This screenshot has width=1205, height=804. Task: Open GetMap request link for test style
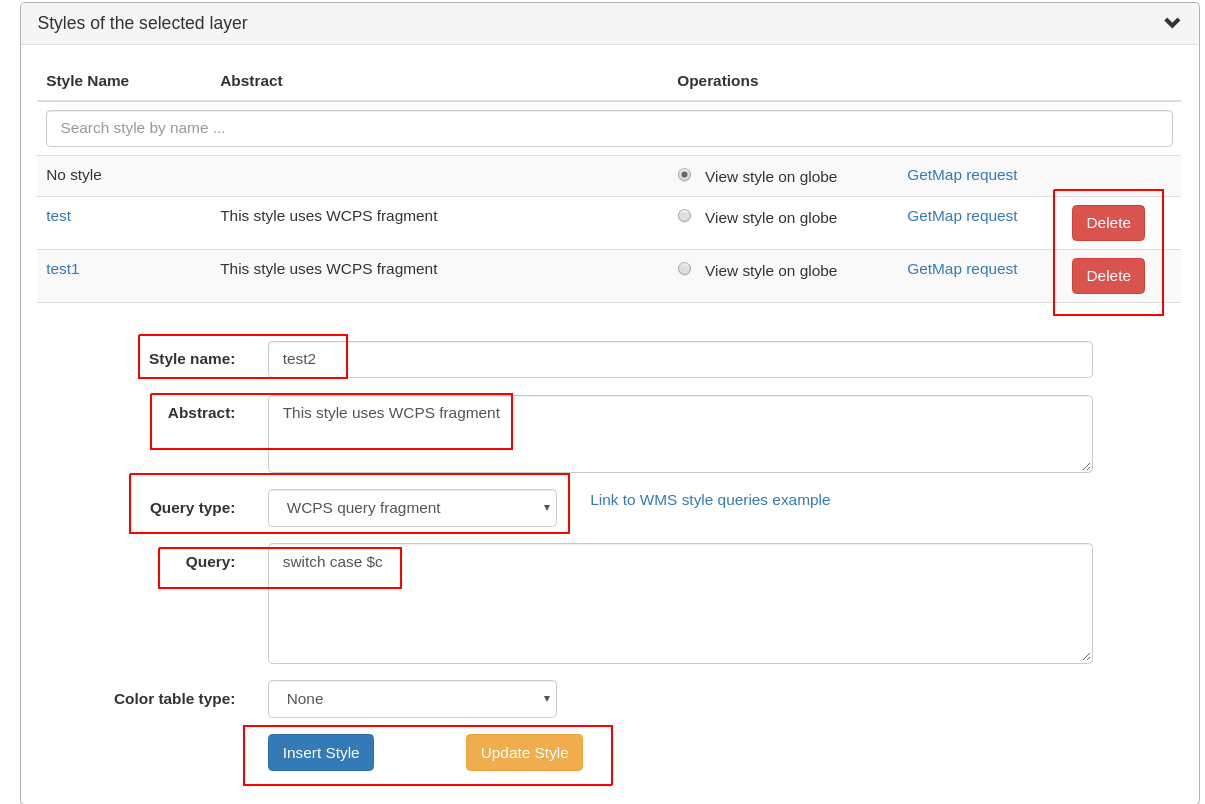[961, 216]
